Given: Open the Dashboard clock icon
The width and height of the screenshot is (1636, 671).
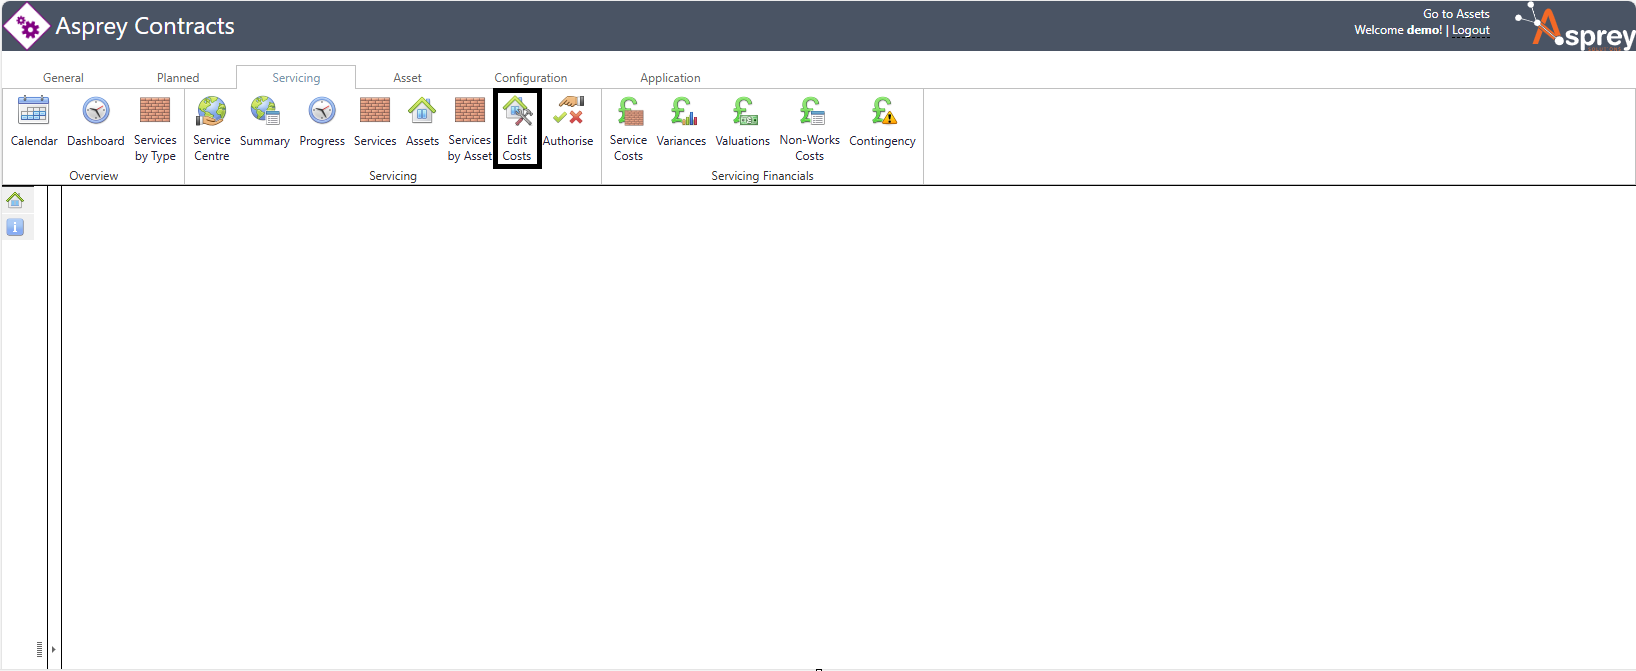Looking at the screenshot, I should click(x=96, y=111).
